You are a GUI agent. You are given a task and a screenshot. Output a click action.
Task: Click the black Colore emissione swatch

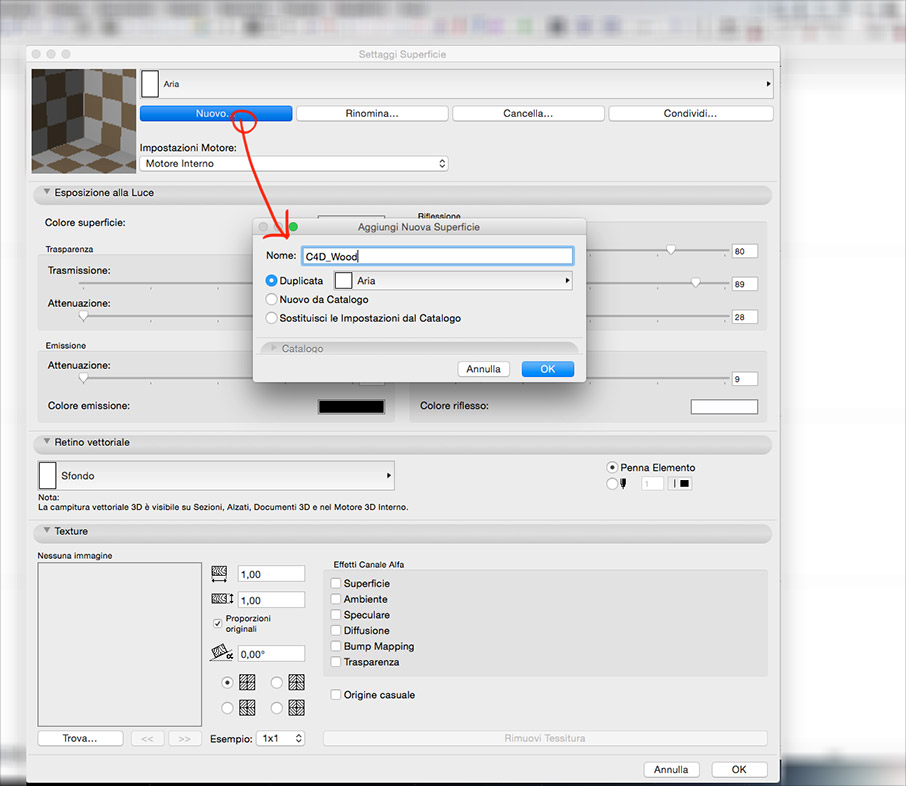tap(351, 406)
